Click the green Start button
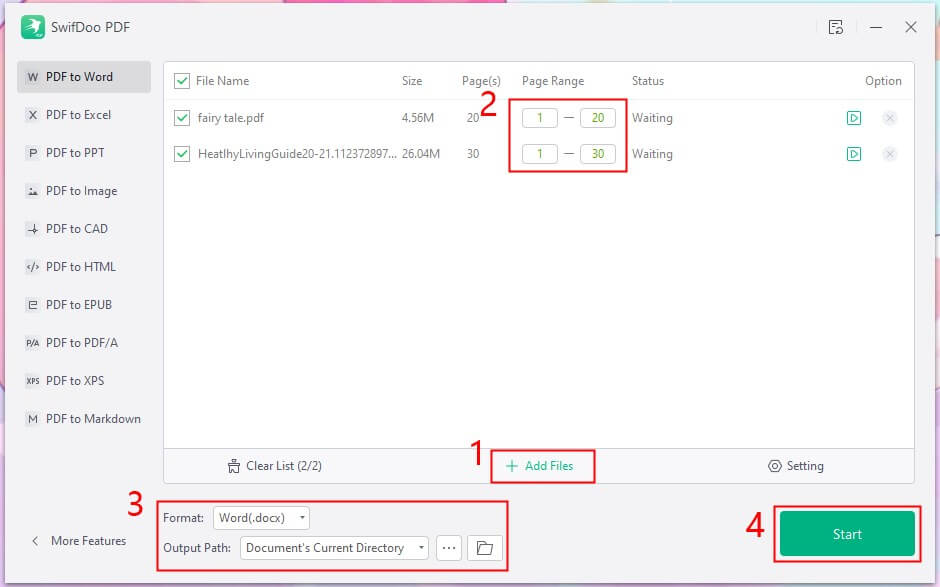 pyautogui.click(x=847, y=534)
